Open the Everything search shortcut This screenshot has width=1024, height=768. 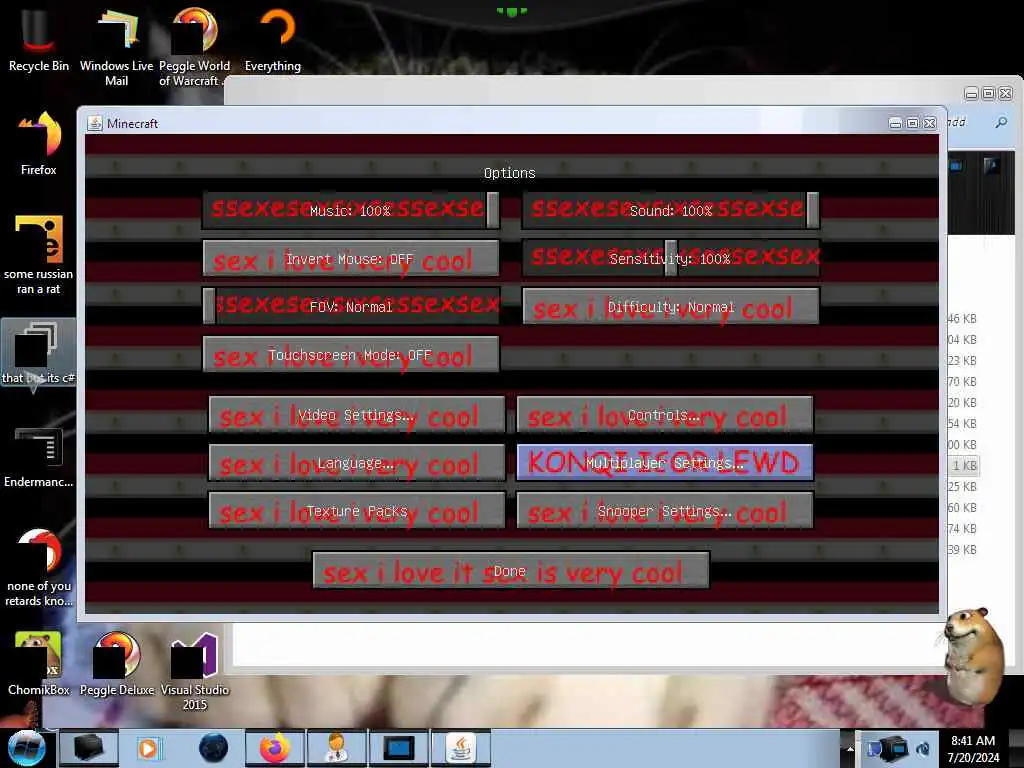tap(273, 39)
